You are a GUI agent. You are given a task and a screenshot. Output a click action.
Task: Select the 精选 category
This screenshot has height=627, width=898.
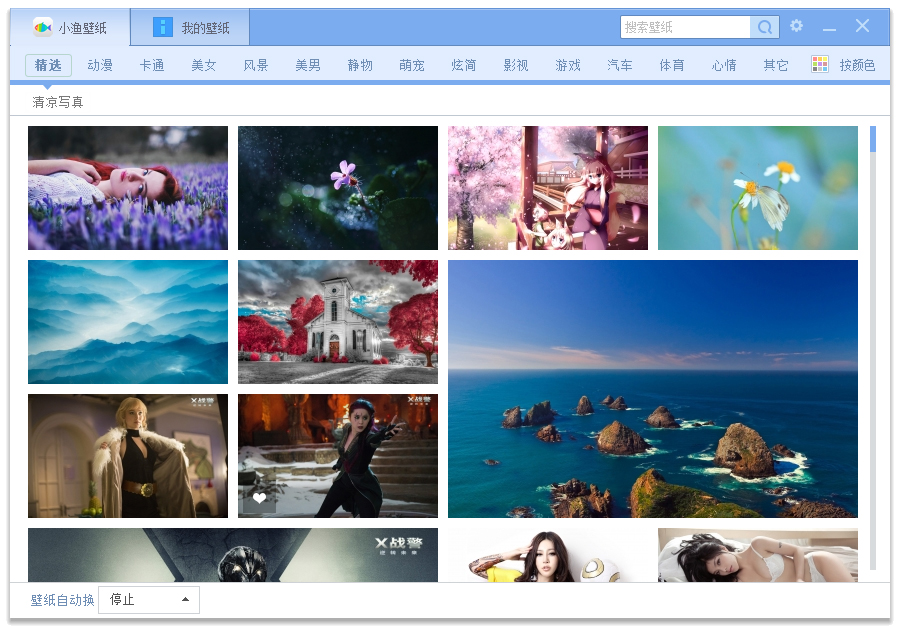pyautogui.click(x=48, y=65)
